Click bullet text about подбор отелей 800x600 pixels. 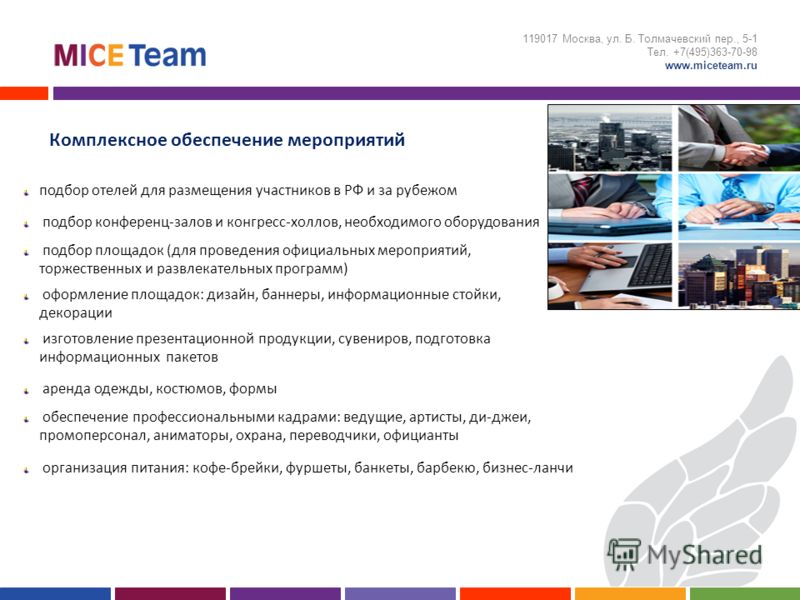pos(248,190)
